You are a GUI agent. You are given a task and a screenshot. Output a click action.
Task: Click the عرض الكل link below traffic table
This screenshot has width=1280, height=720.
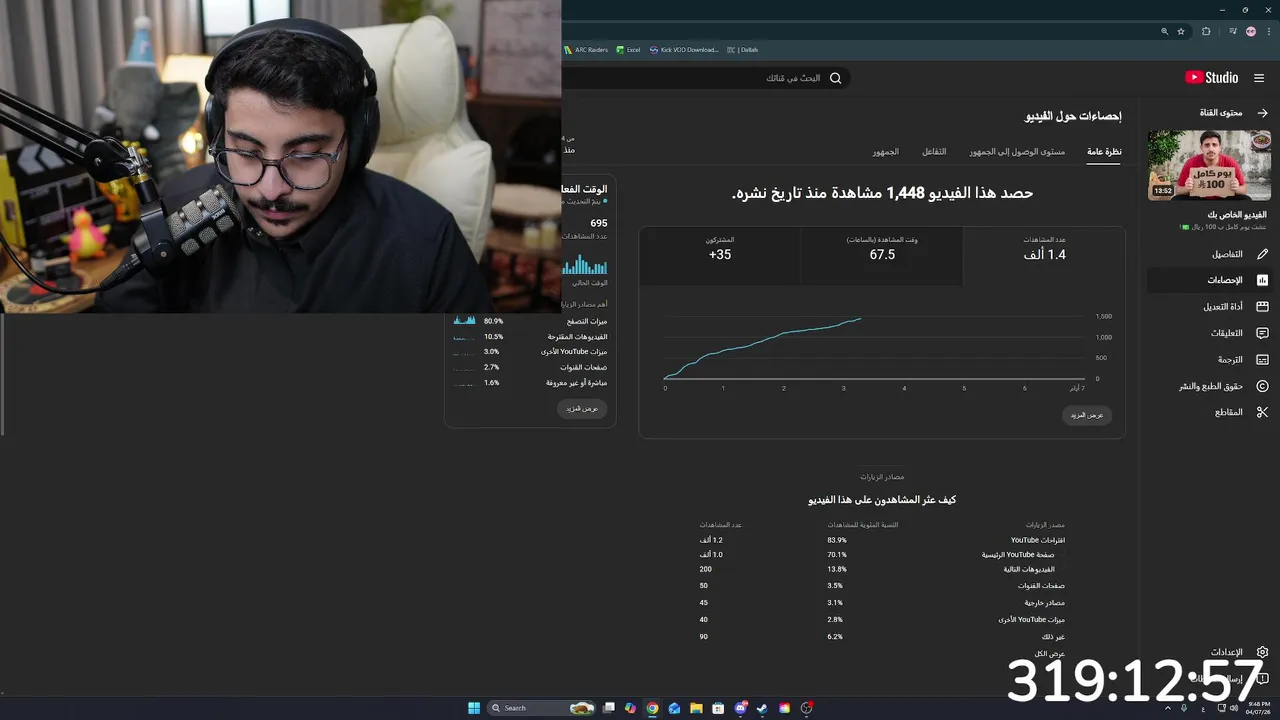click(1049, 653)
